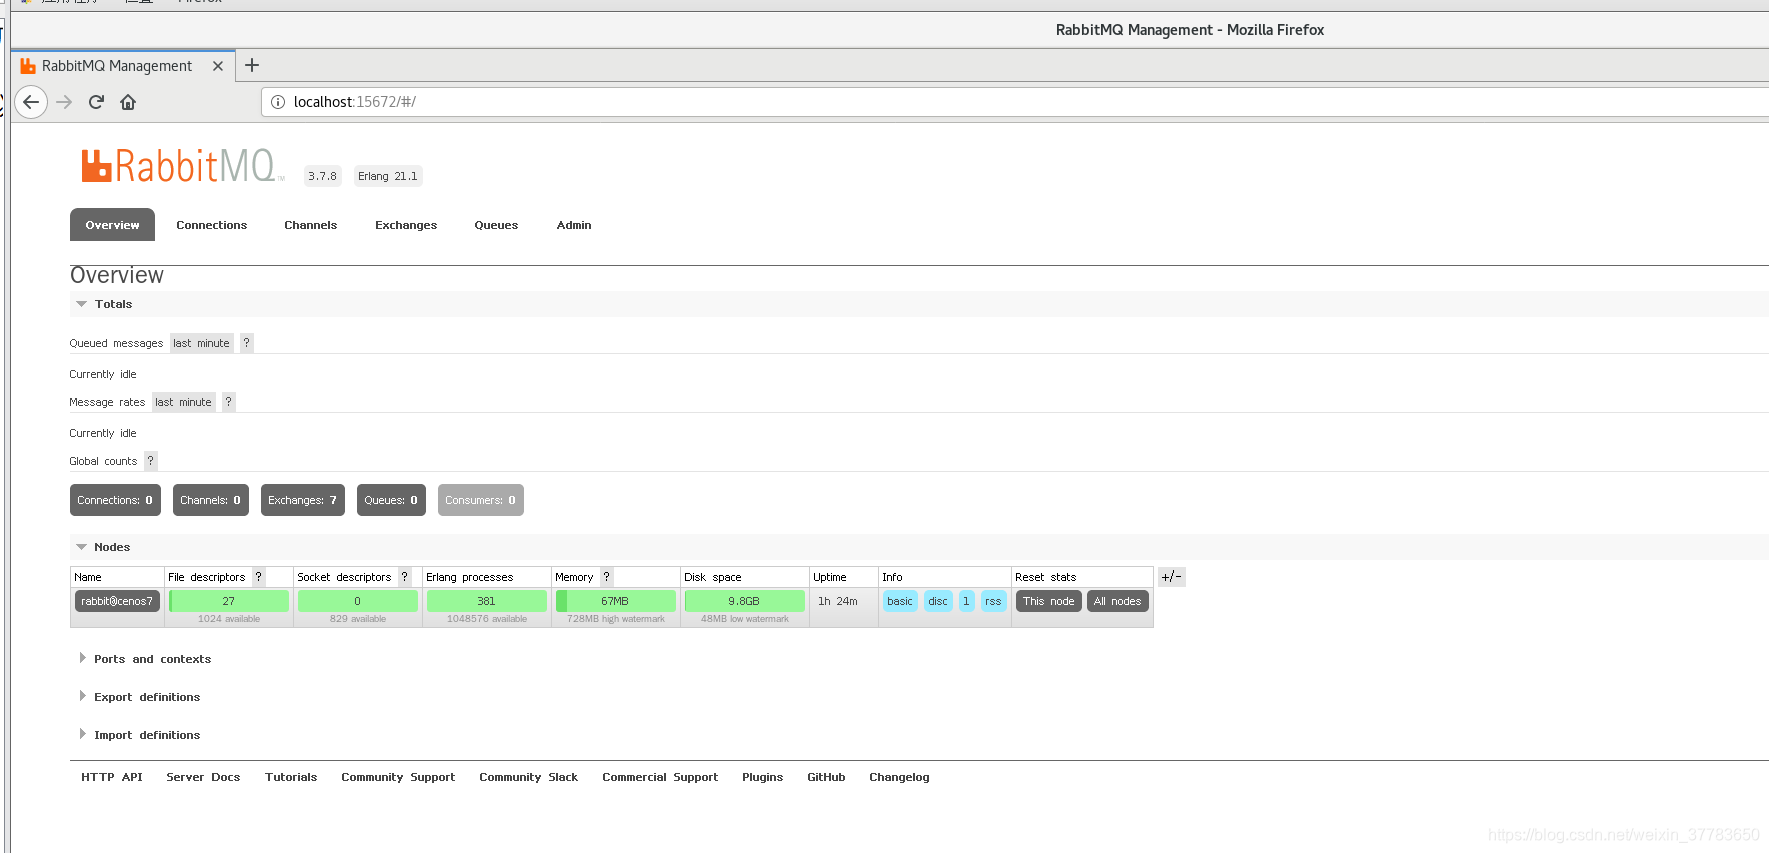Open help for Socket descriptors column
The width and height of the screenshot is (1769, 853).
[x=405, y=577]
